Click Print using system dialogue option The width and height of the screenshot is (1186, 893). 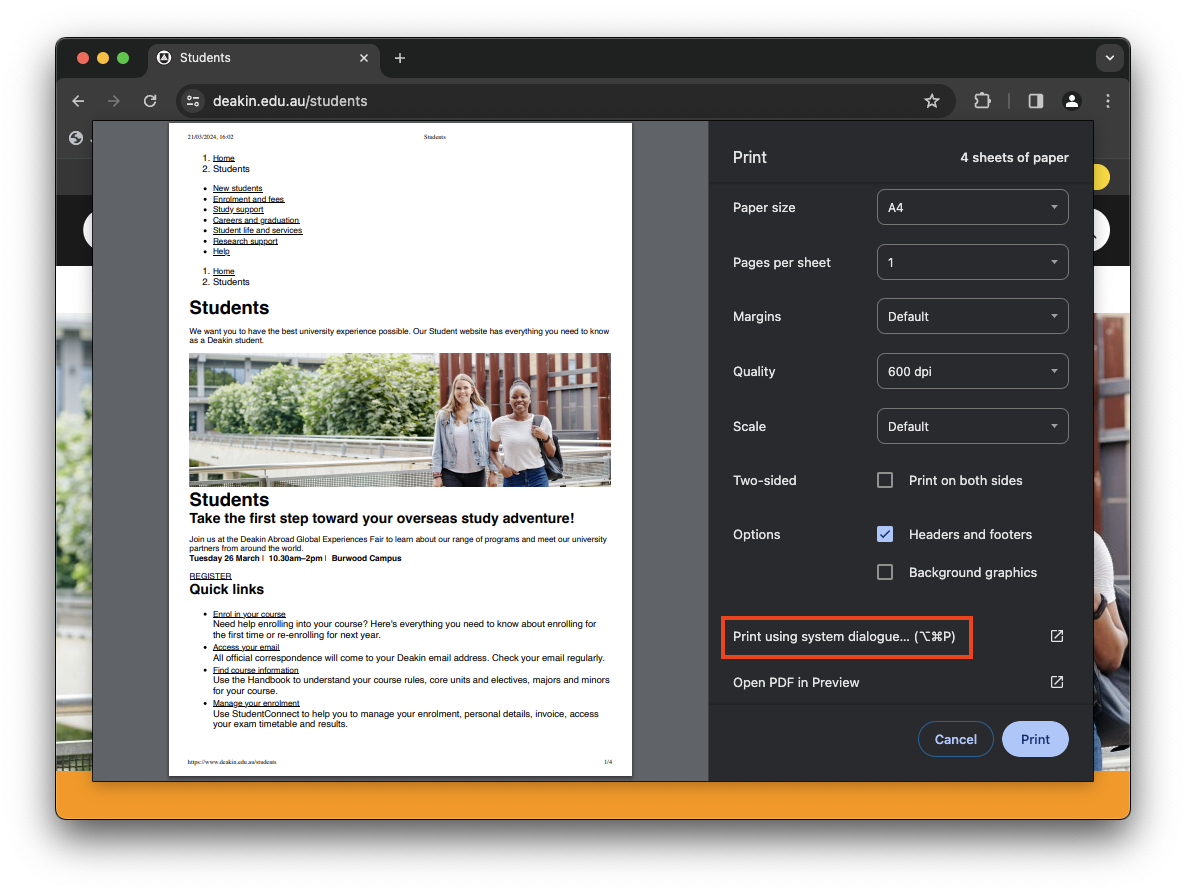pyautogui.click(x=847, y=637)
